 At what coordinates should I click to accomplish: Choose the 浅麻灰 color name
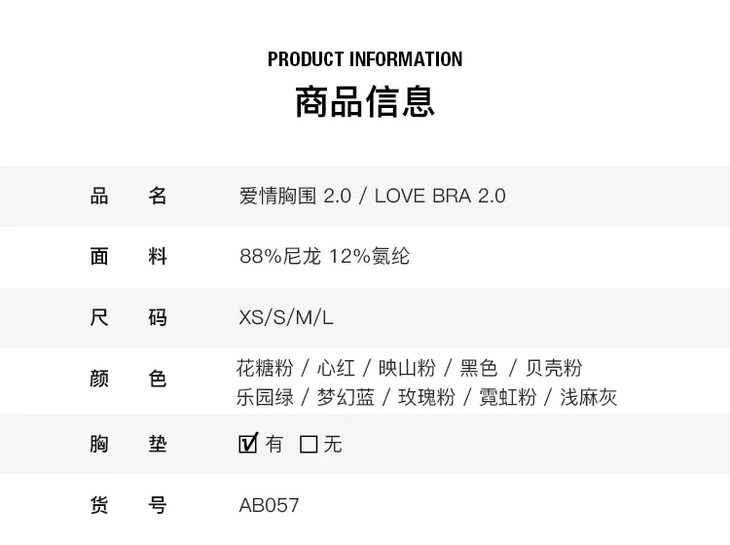(588, 397)
